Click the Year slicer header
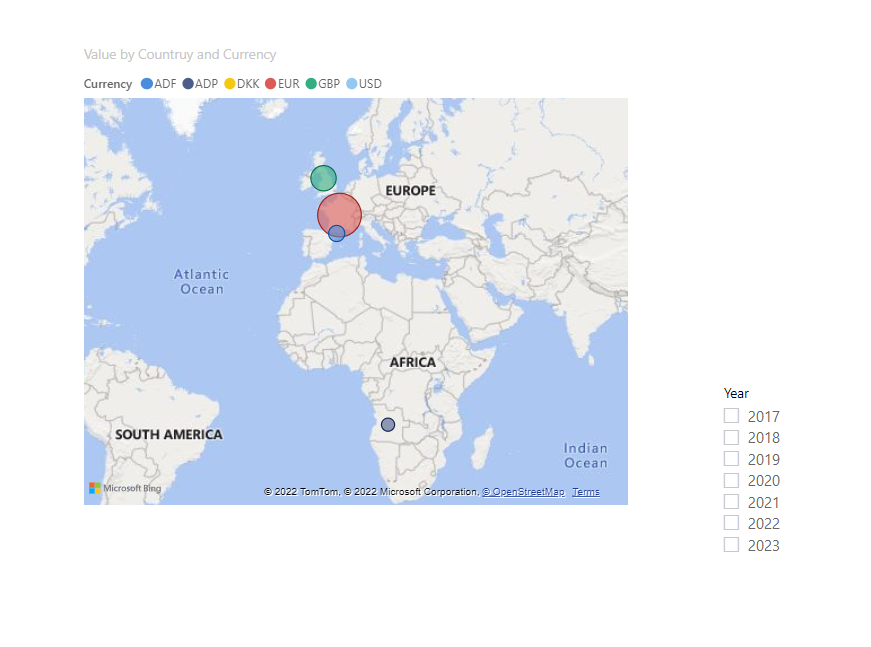The width and height of the screenshot is (871, 647). [x=736, y=393]
